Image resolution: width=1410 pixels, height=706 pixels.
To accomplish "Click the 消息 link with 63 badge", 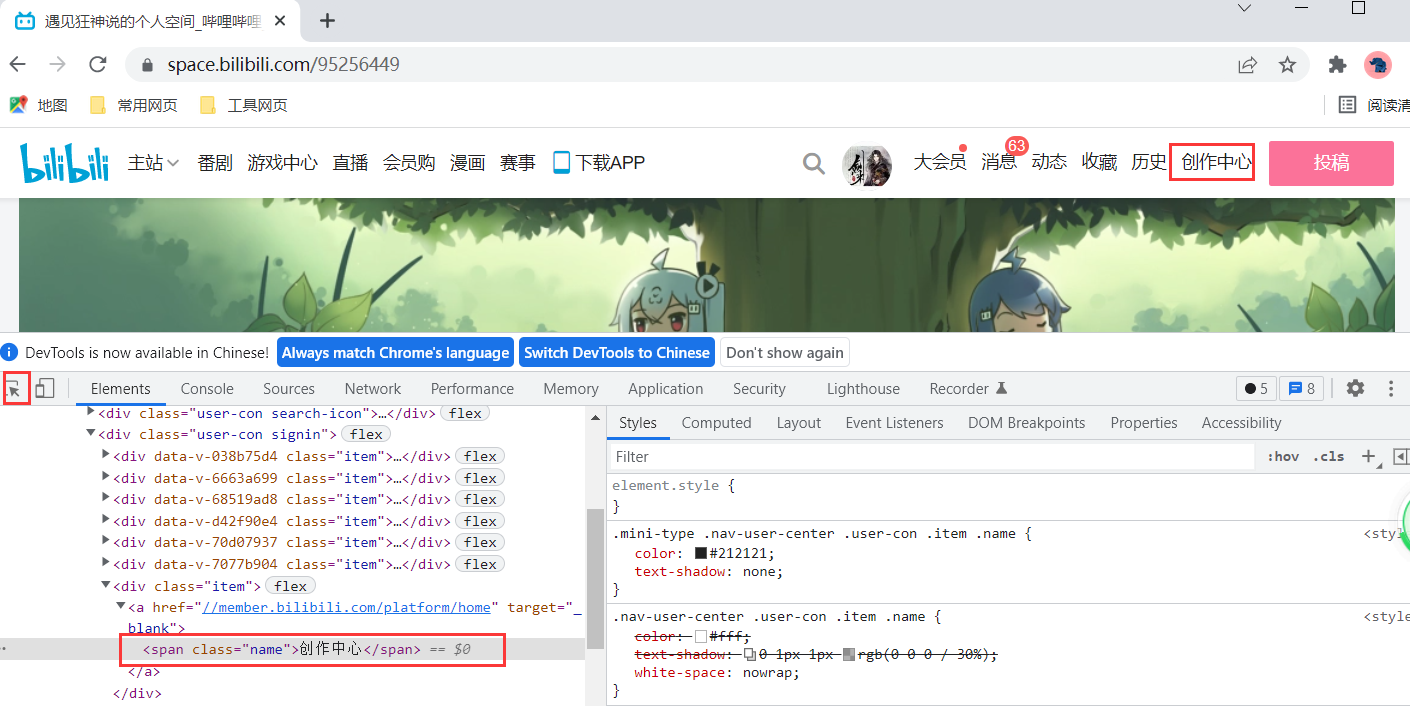I will point(999,162).
